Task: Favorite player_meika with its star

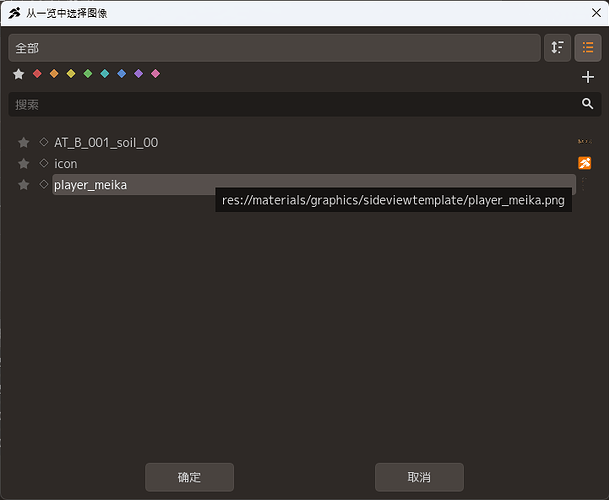Action: point(24,185)
